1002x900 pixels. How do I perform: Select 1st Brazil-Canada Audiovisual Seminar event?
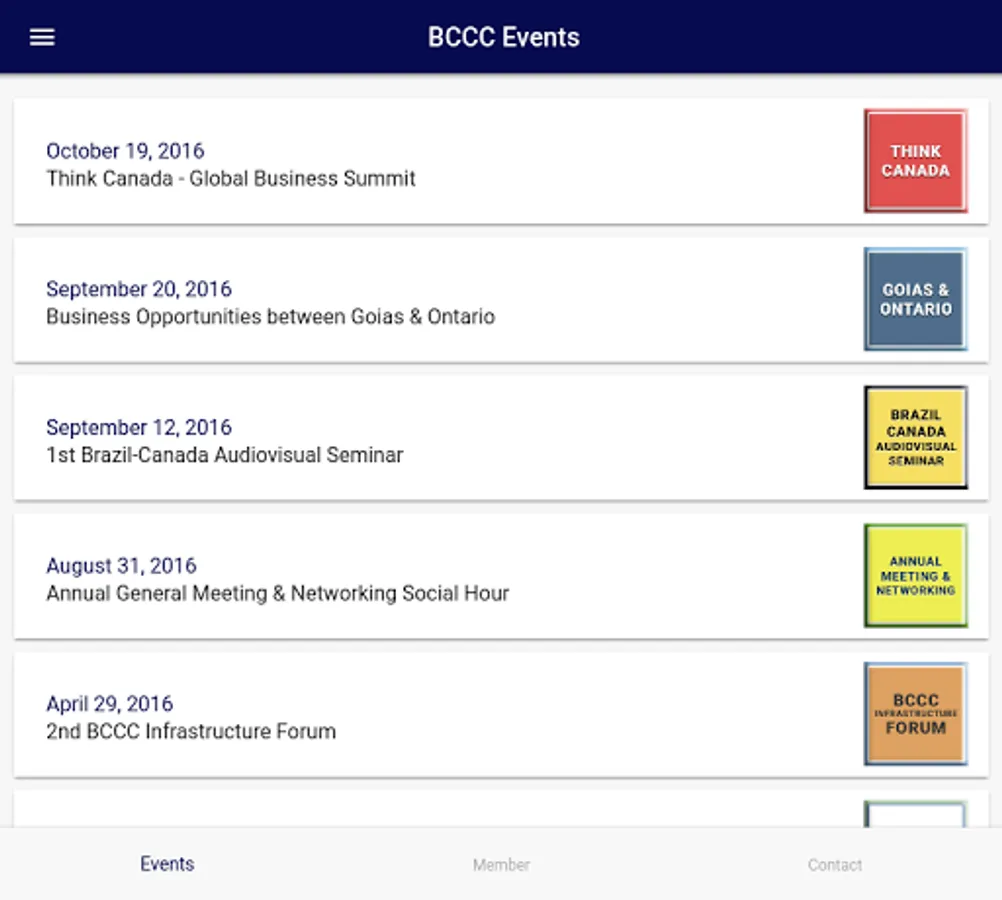click(225, 455)
